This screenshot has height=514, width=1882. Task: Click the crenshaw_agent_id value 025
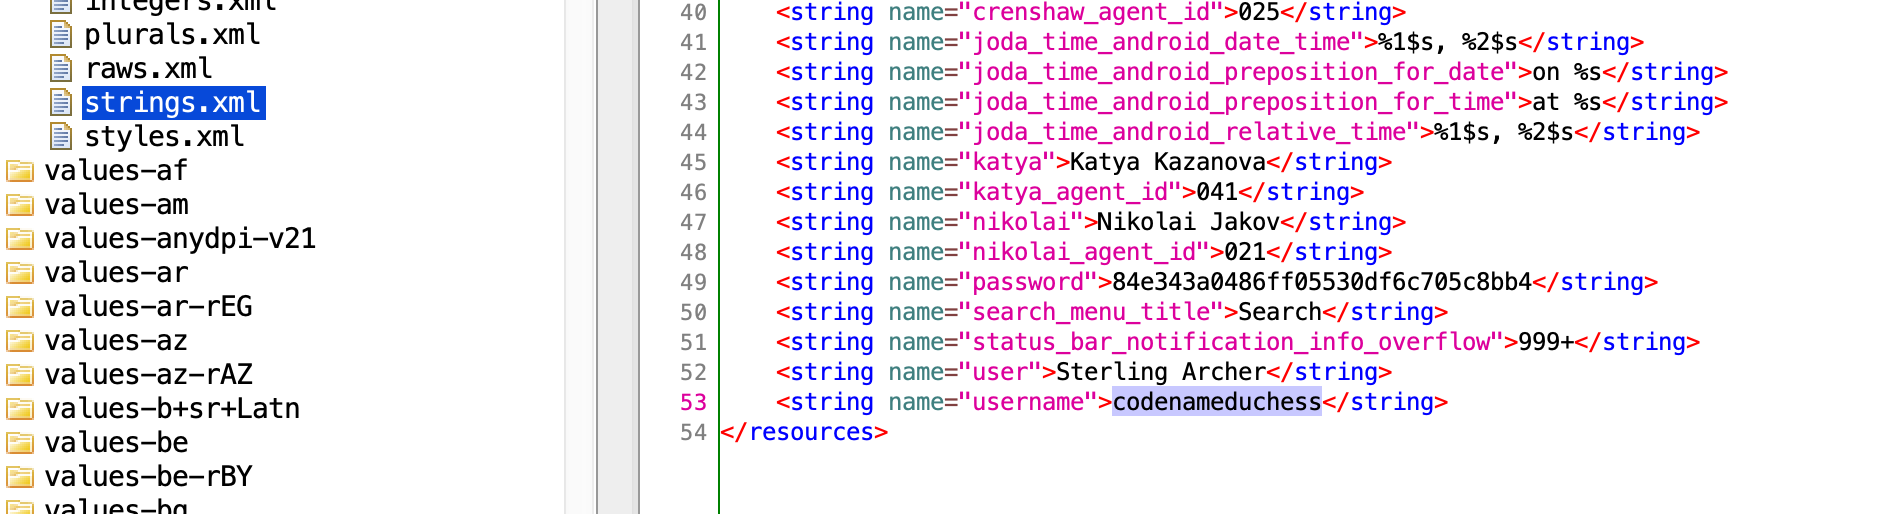[x=1259, y=13]
